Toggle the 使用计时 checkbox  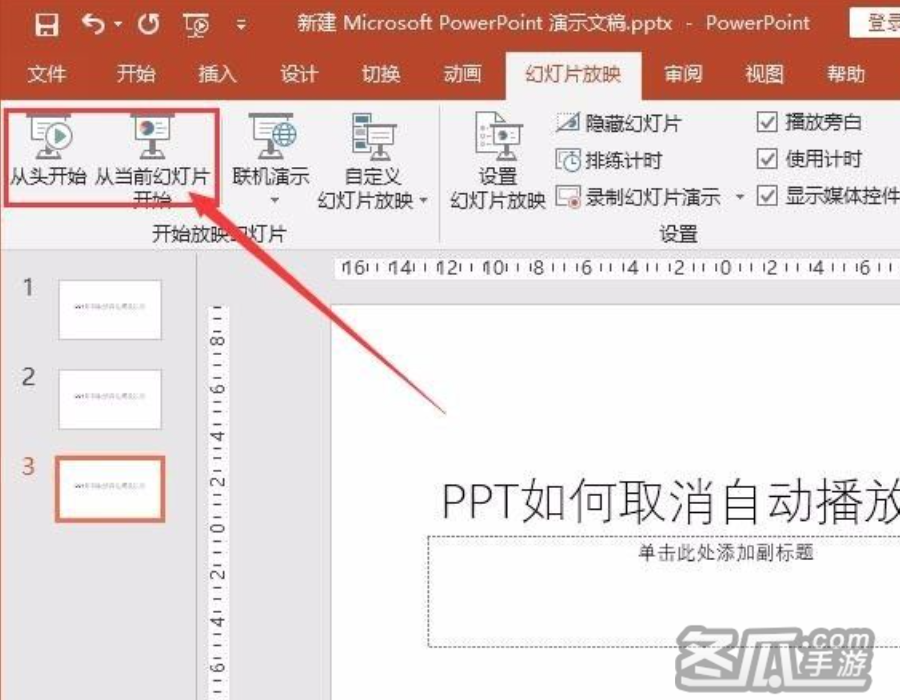tap(767, 159)
